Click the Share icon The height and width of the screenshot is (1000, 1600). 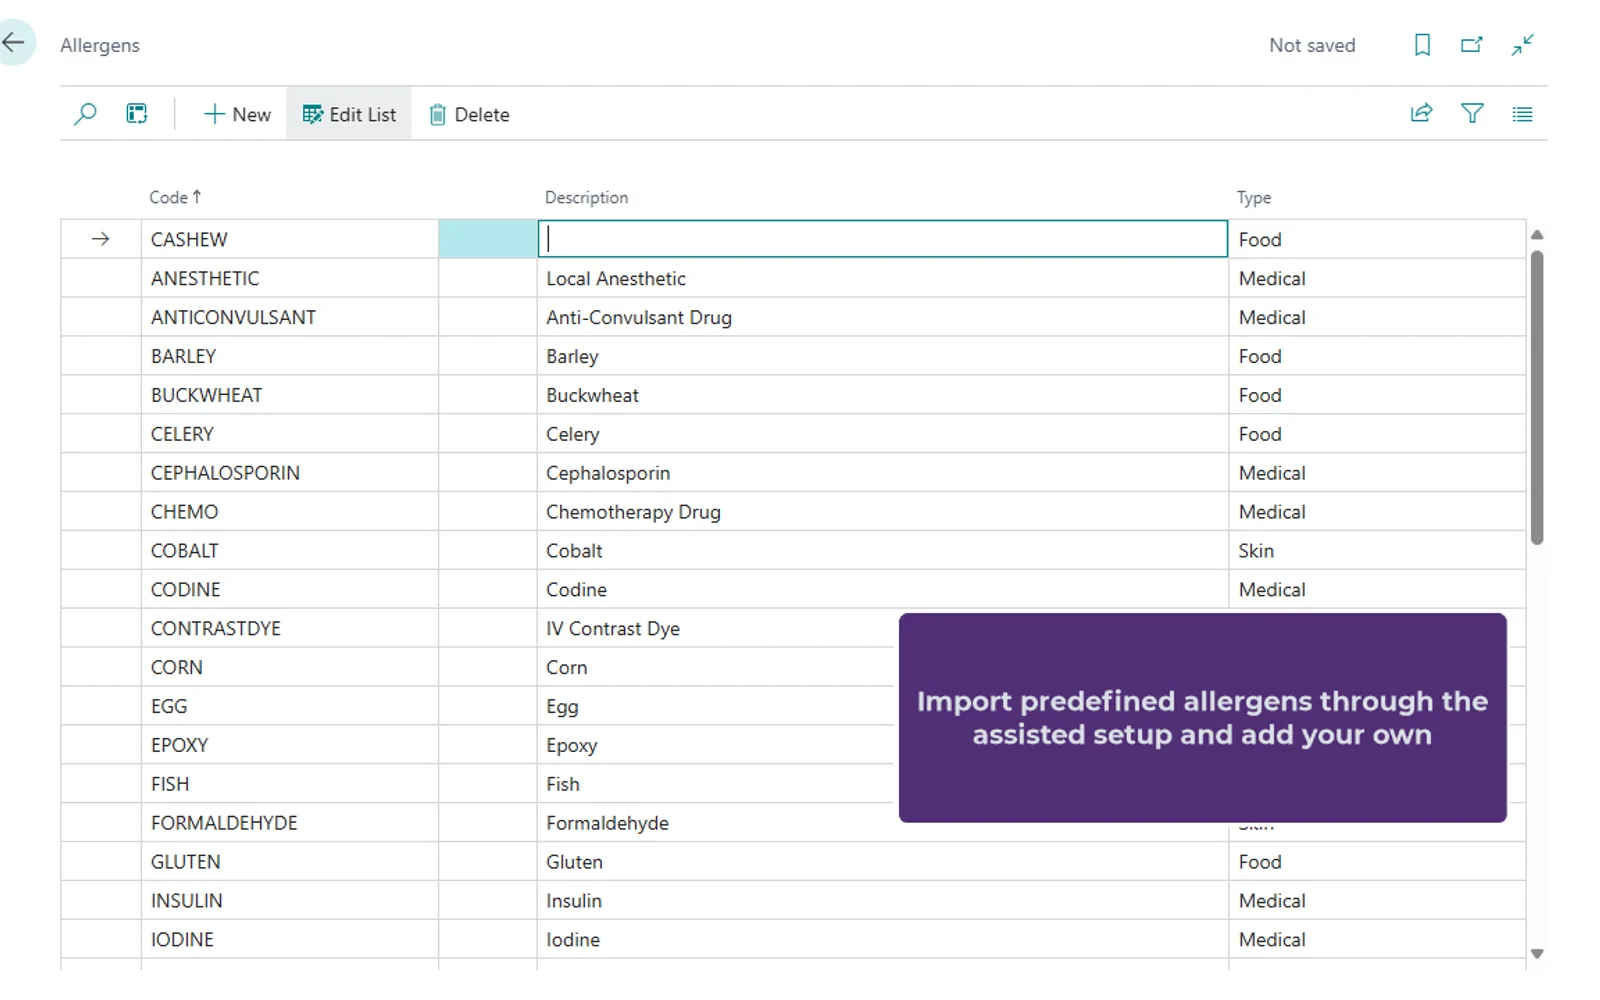1421,114
